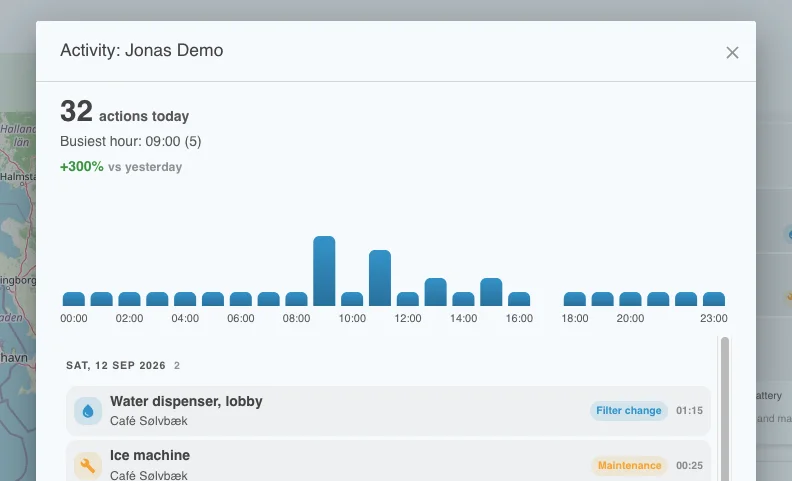Image resolution: width=792 pixels, height=481 pixels.
Task: Click the Busiest hour: 09:00 (5) text
Action: point(131,141)
